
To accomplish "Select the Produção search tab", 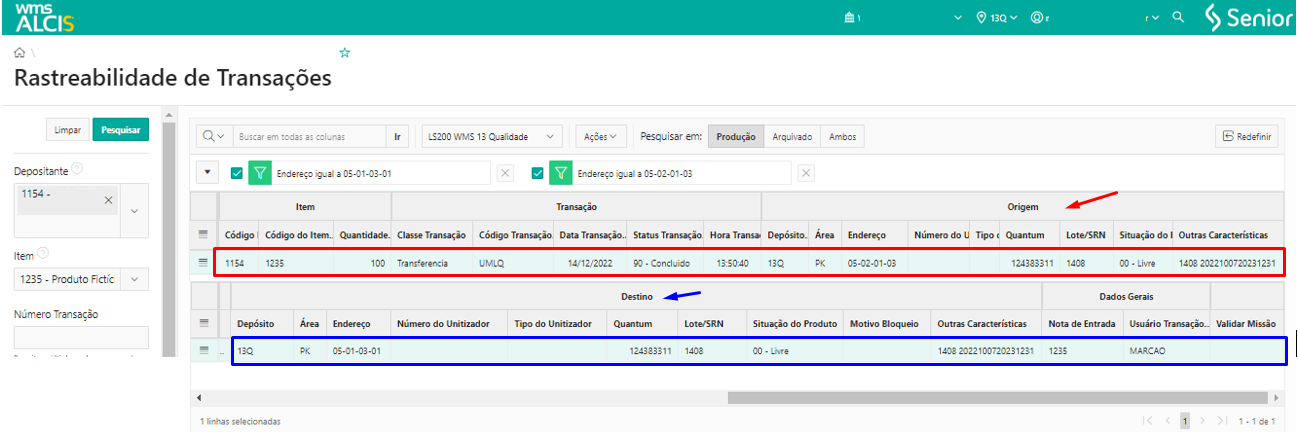I will point(735,136).
